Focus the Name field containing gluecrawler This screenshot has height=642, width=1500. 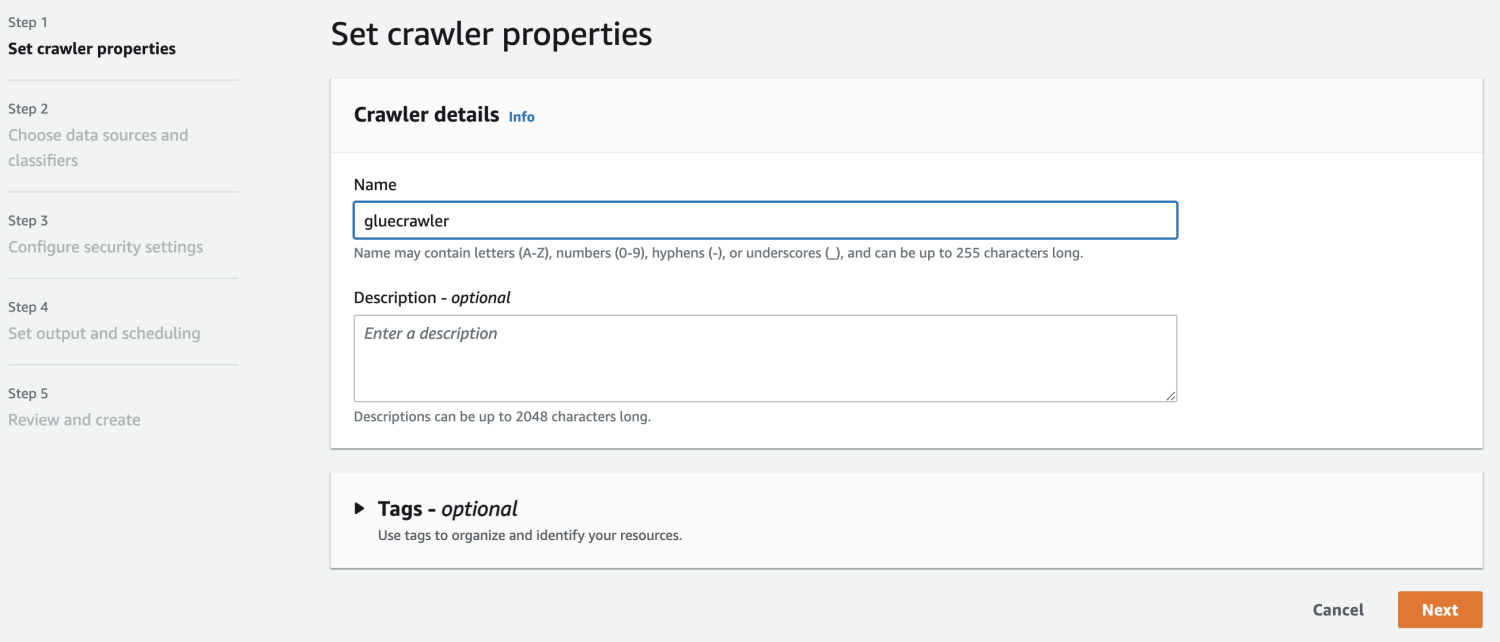click(765, 221)
